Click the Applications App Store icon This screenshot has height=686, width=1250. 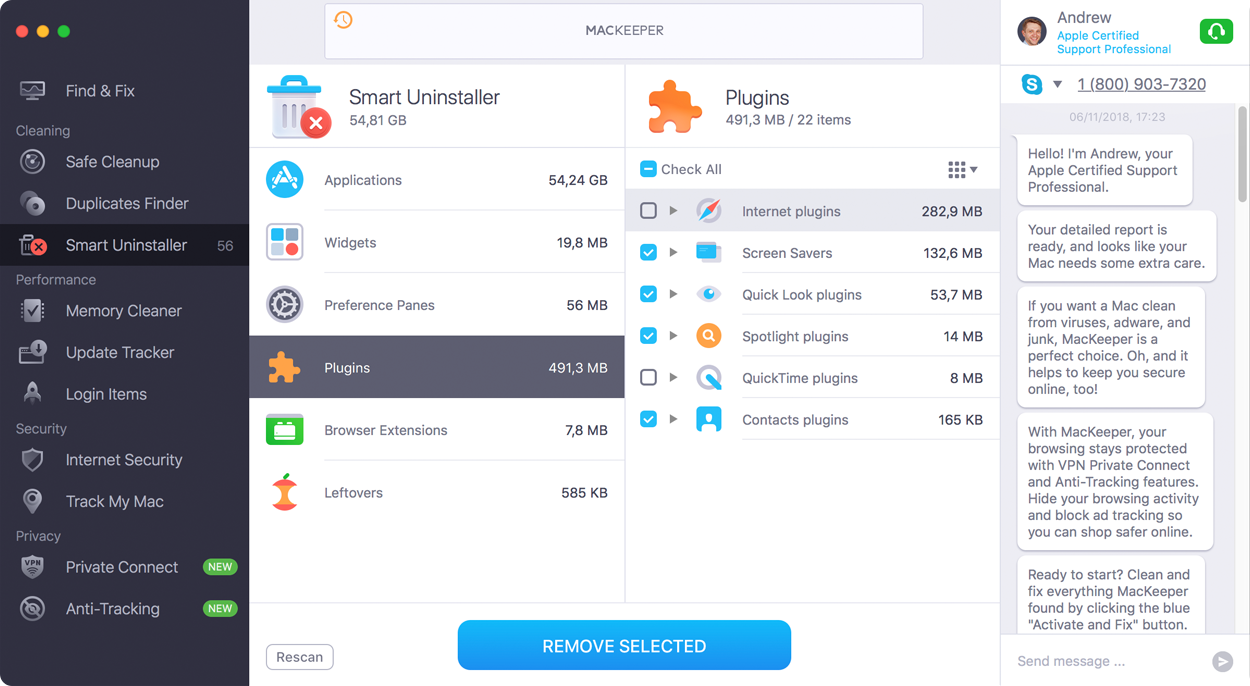point(285,180)
